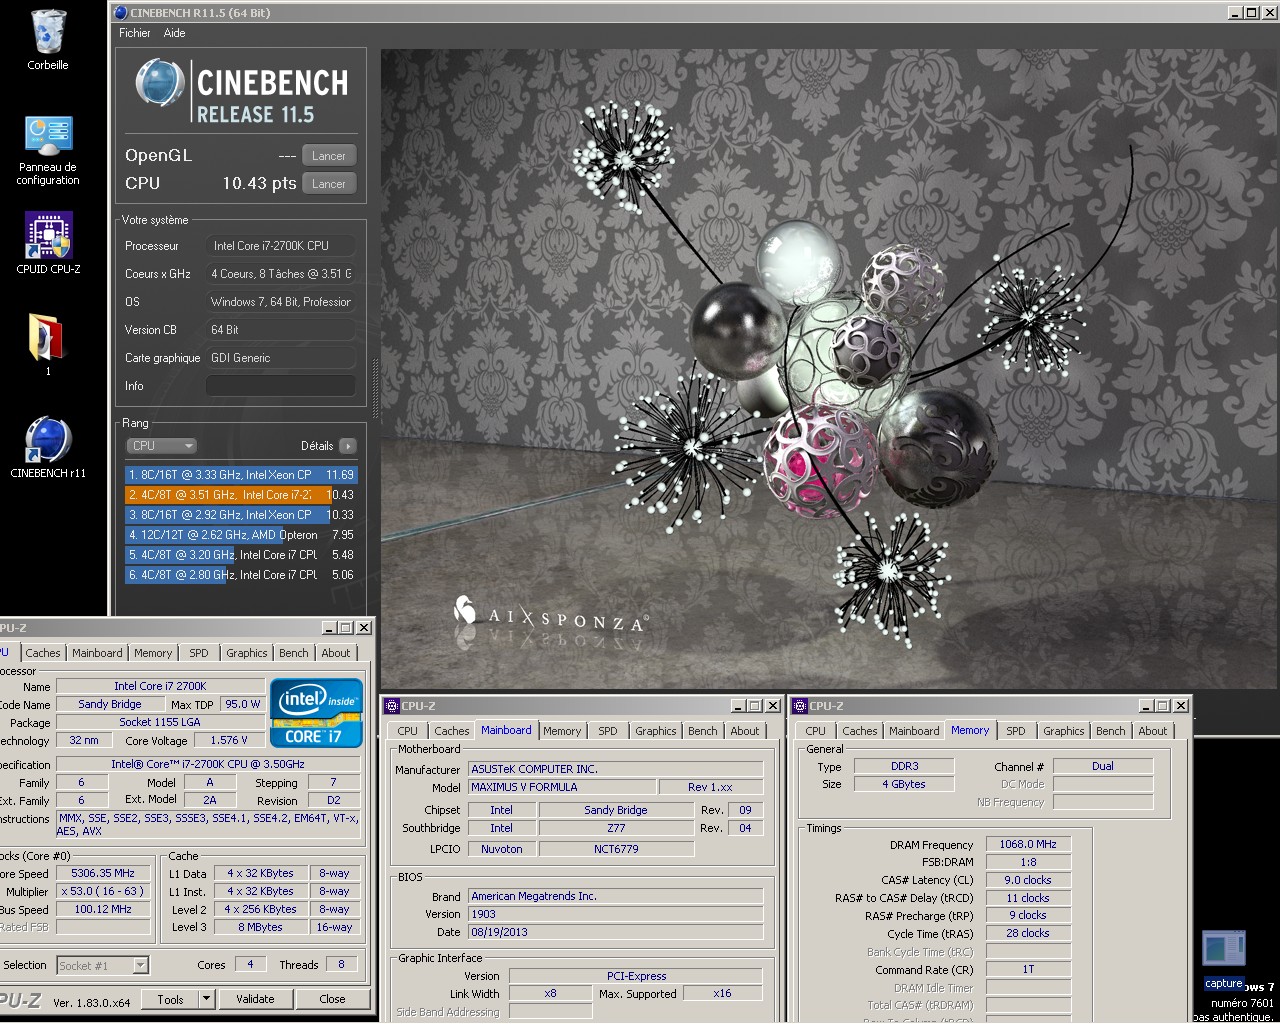Image resolution: width=1280 pixels, height=1024 pixels.
Task: Open the Socket #1 selection dropdown
Action: click(x=102, y=965)
